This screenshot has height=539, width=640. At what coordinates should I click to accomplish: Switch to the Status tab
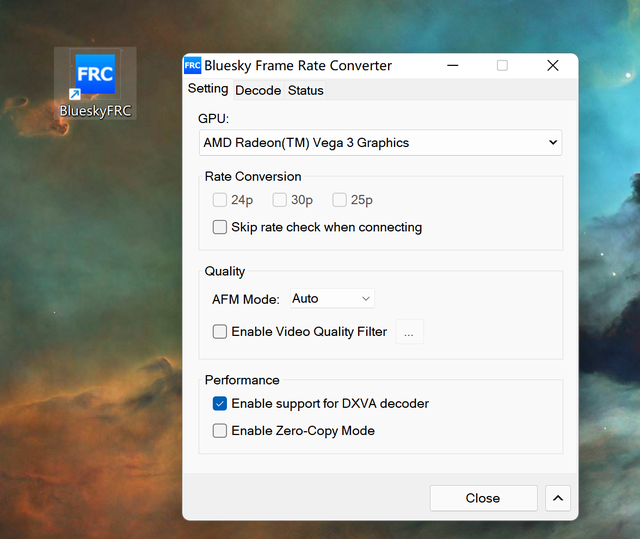pos(306,90)
